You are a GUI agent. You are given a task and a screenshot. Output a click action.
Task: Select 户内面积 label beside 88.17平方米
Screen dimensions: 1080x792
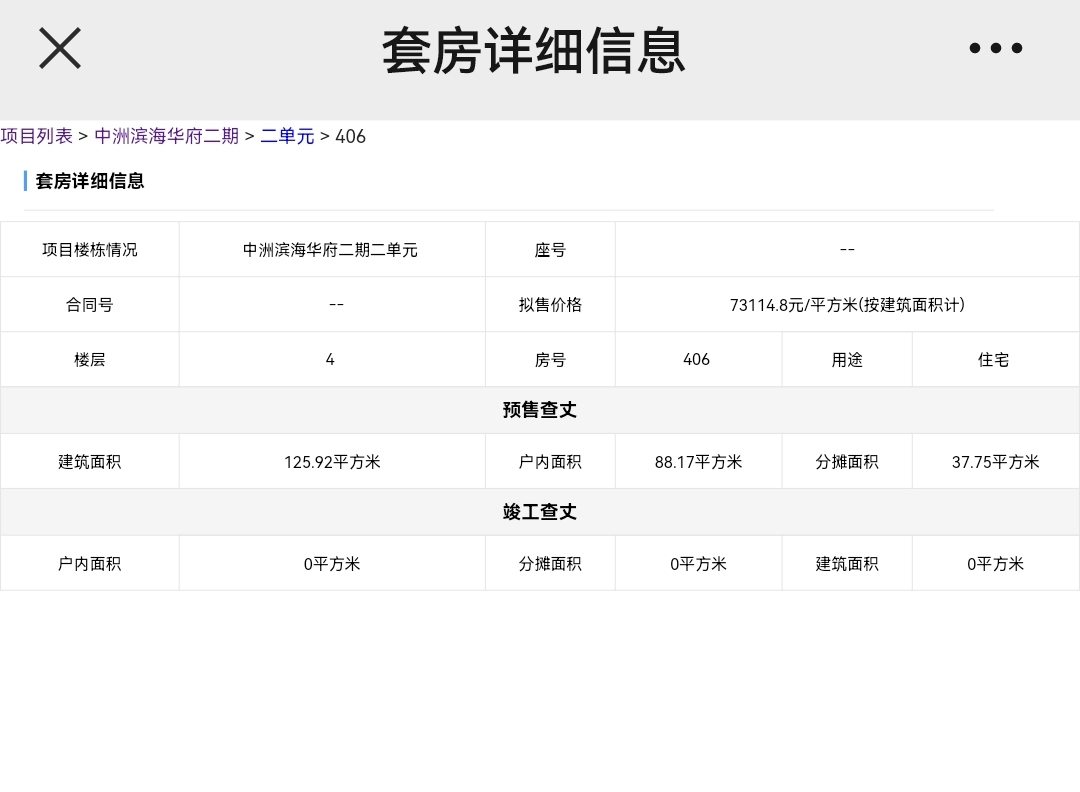coord(550,461)
